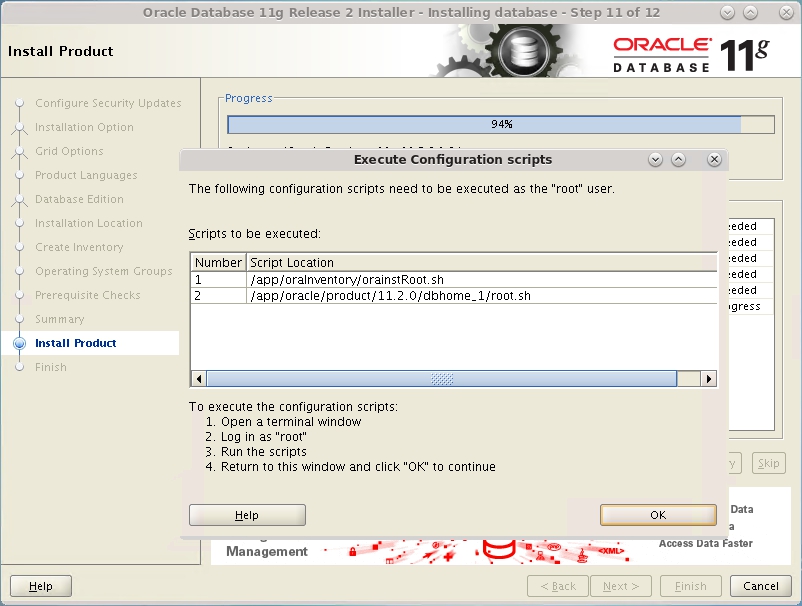Select Grid Options step
Image resolution: width=802 pixels, height=606 pixels.
[69, 151]
